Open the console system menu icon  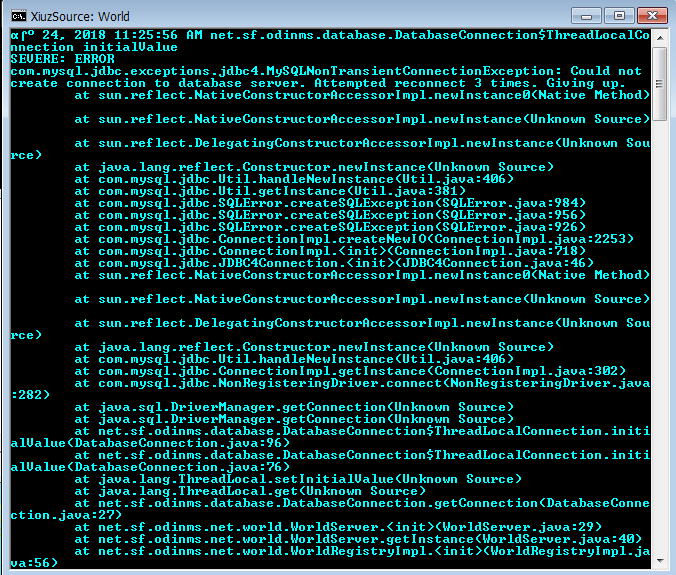19,16
